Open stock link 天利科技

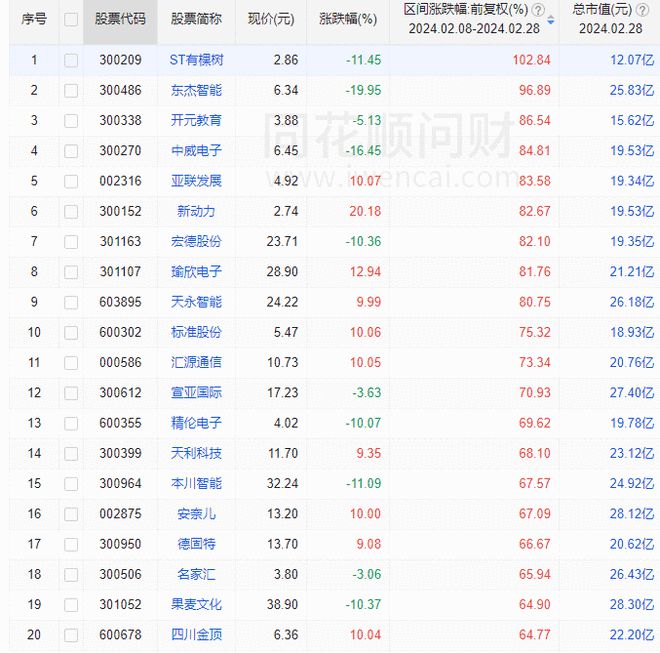pos(196,453)
